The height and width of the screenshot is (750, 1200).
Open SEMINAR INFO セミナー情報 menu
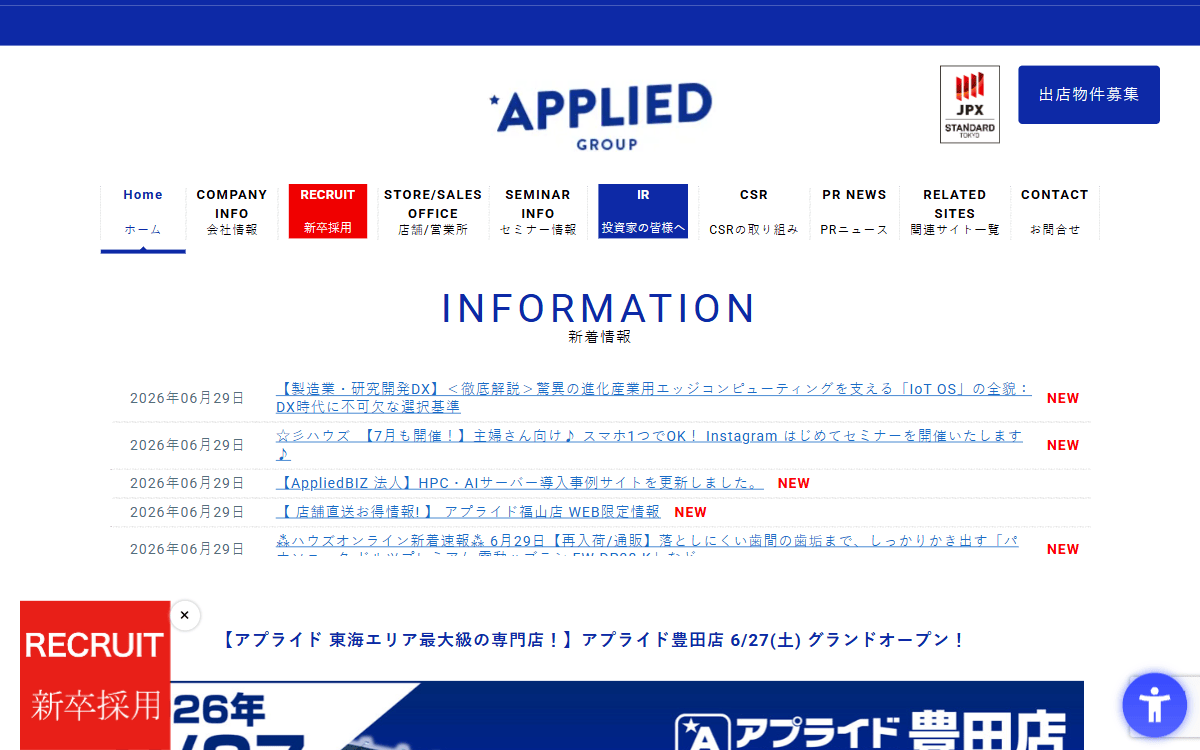[x=538, y=212]
